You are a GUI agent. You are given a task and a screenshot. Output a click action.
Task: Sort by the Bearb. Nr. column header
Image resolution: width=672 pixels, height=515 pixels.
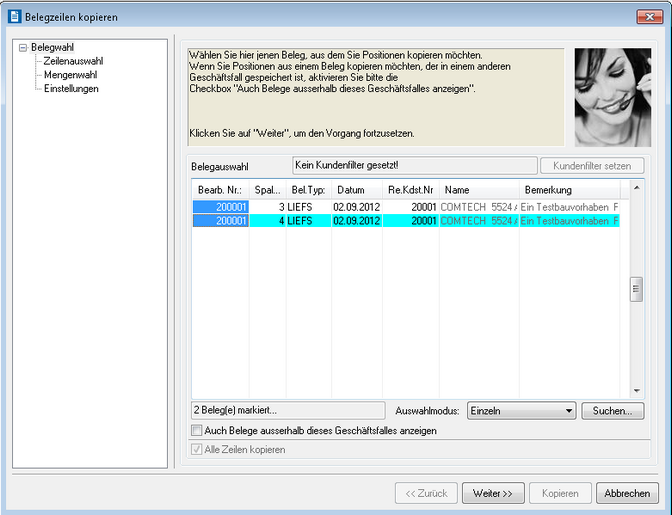[x=219, y=189]
